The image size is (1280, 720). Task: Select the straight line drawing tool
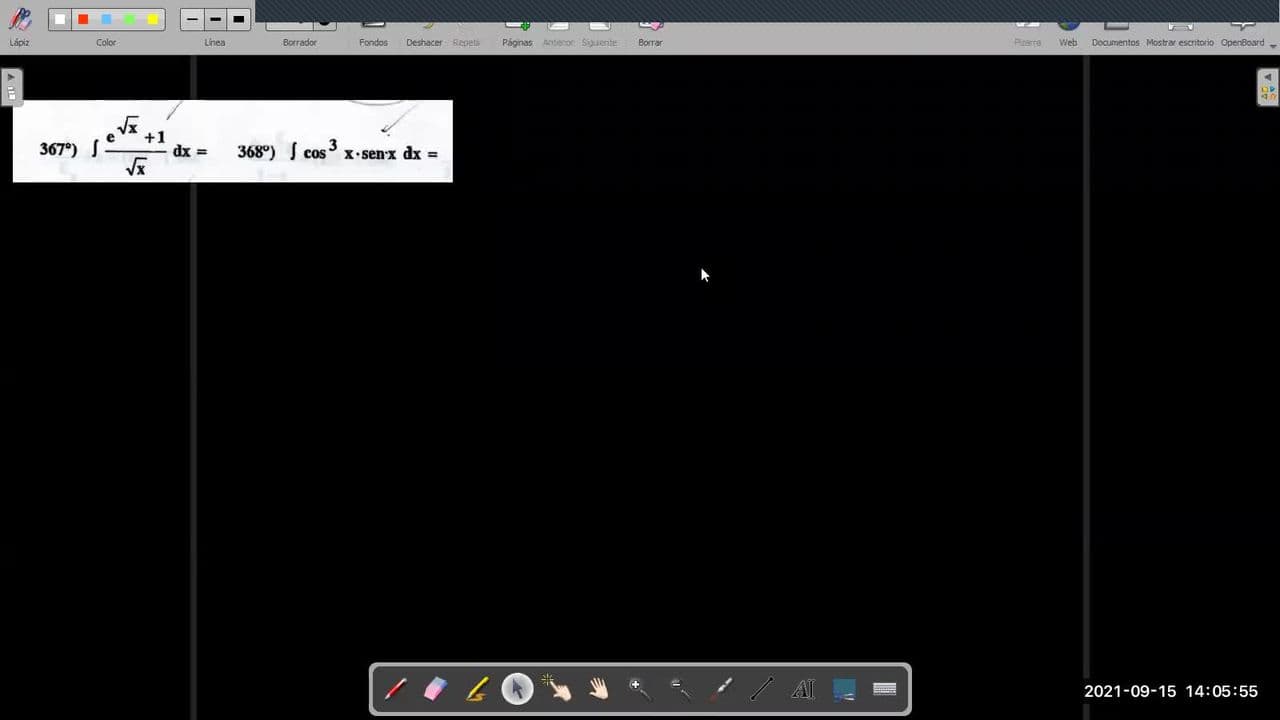coord(762,689)
